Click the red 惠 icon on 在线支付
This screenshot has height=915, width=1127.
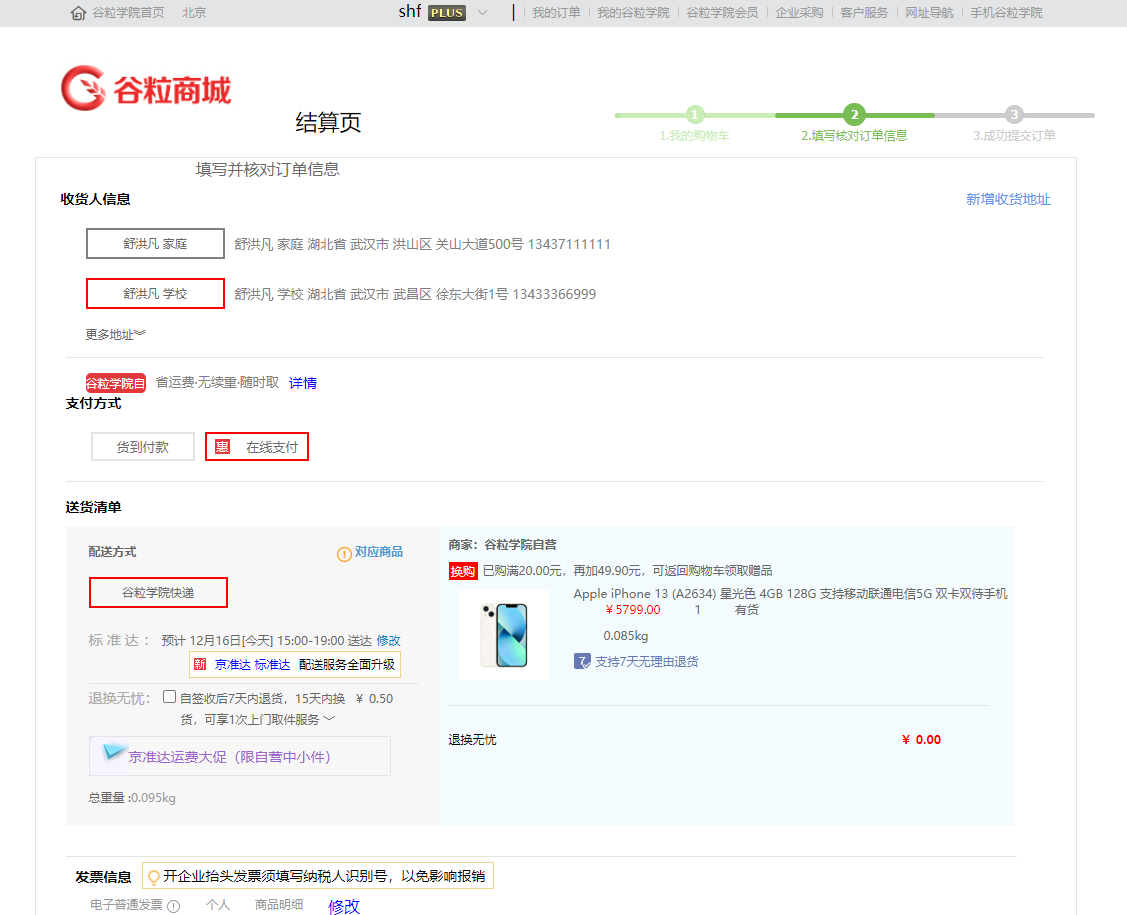[x=223, y=447]
